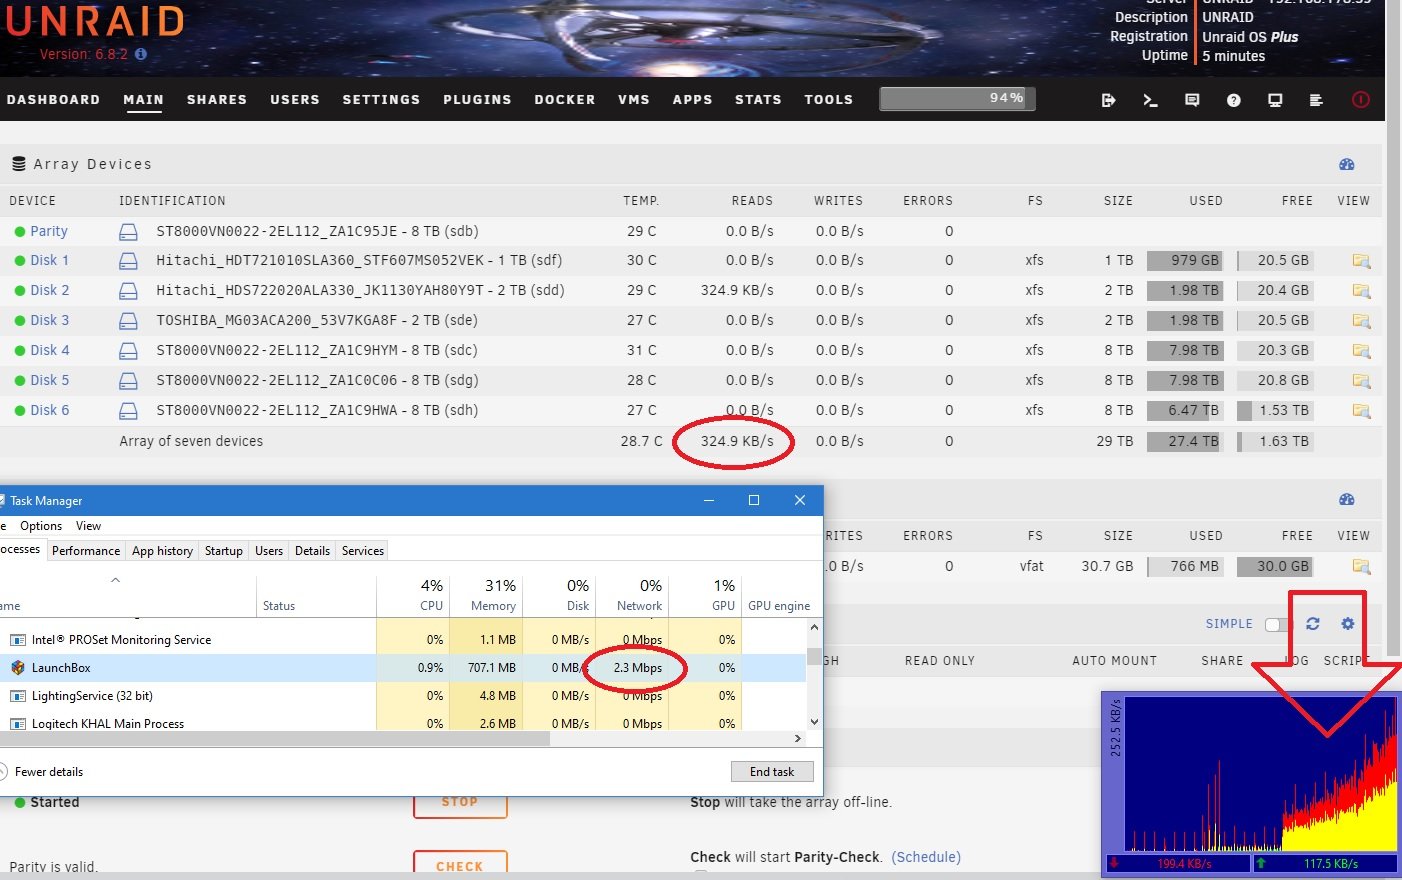Click the Array Devices dashboard gauge icon
1402x880 pixels.
click(x=1346, y=164)
